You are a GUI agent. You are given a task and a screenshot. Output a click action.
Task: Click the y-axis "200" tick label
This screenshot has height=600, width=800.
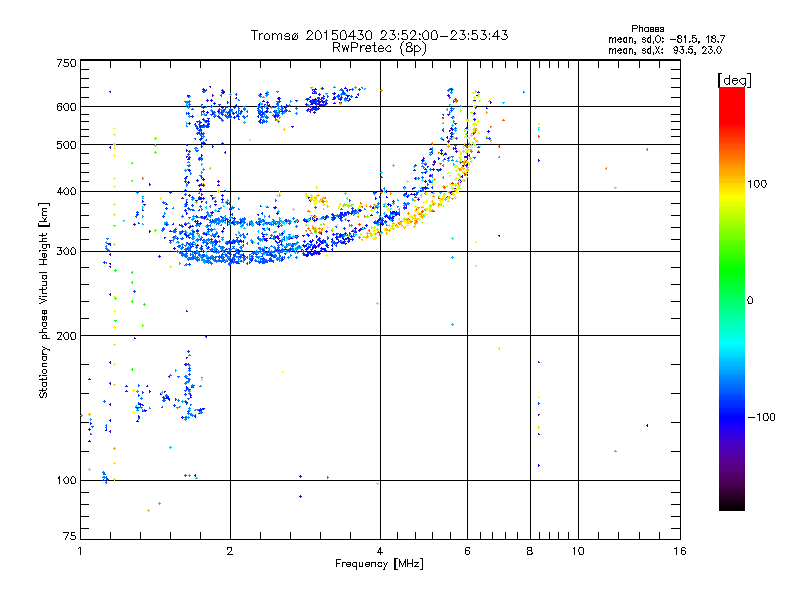(66, 336)
